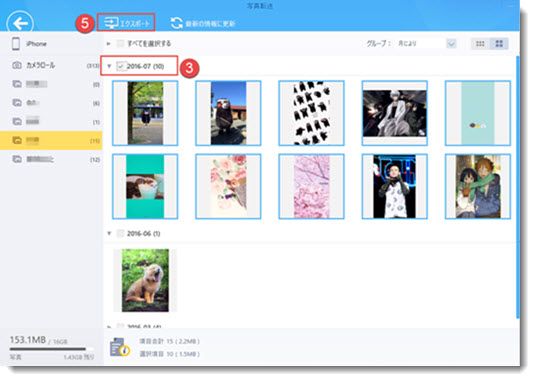Collapse the 2016-06 group
535x381 pixels.
[109, 233]
